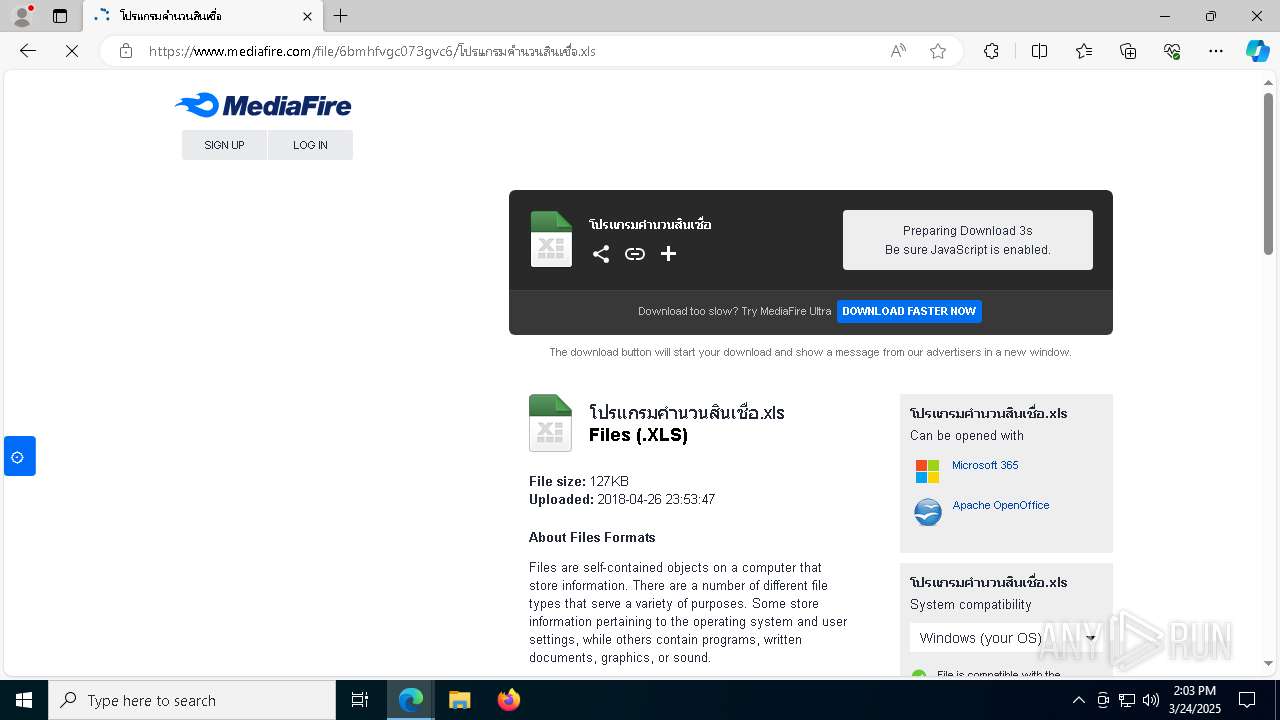Click the Apache OpenOffice logo icon
The height and width of the screenshot is (720, 1280).
tap(928, 512)
